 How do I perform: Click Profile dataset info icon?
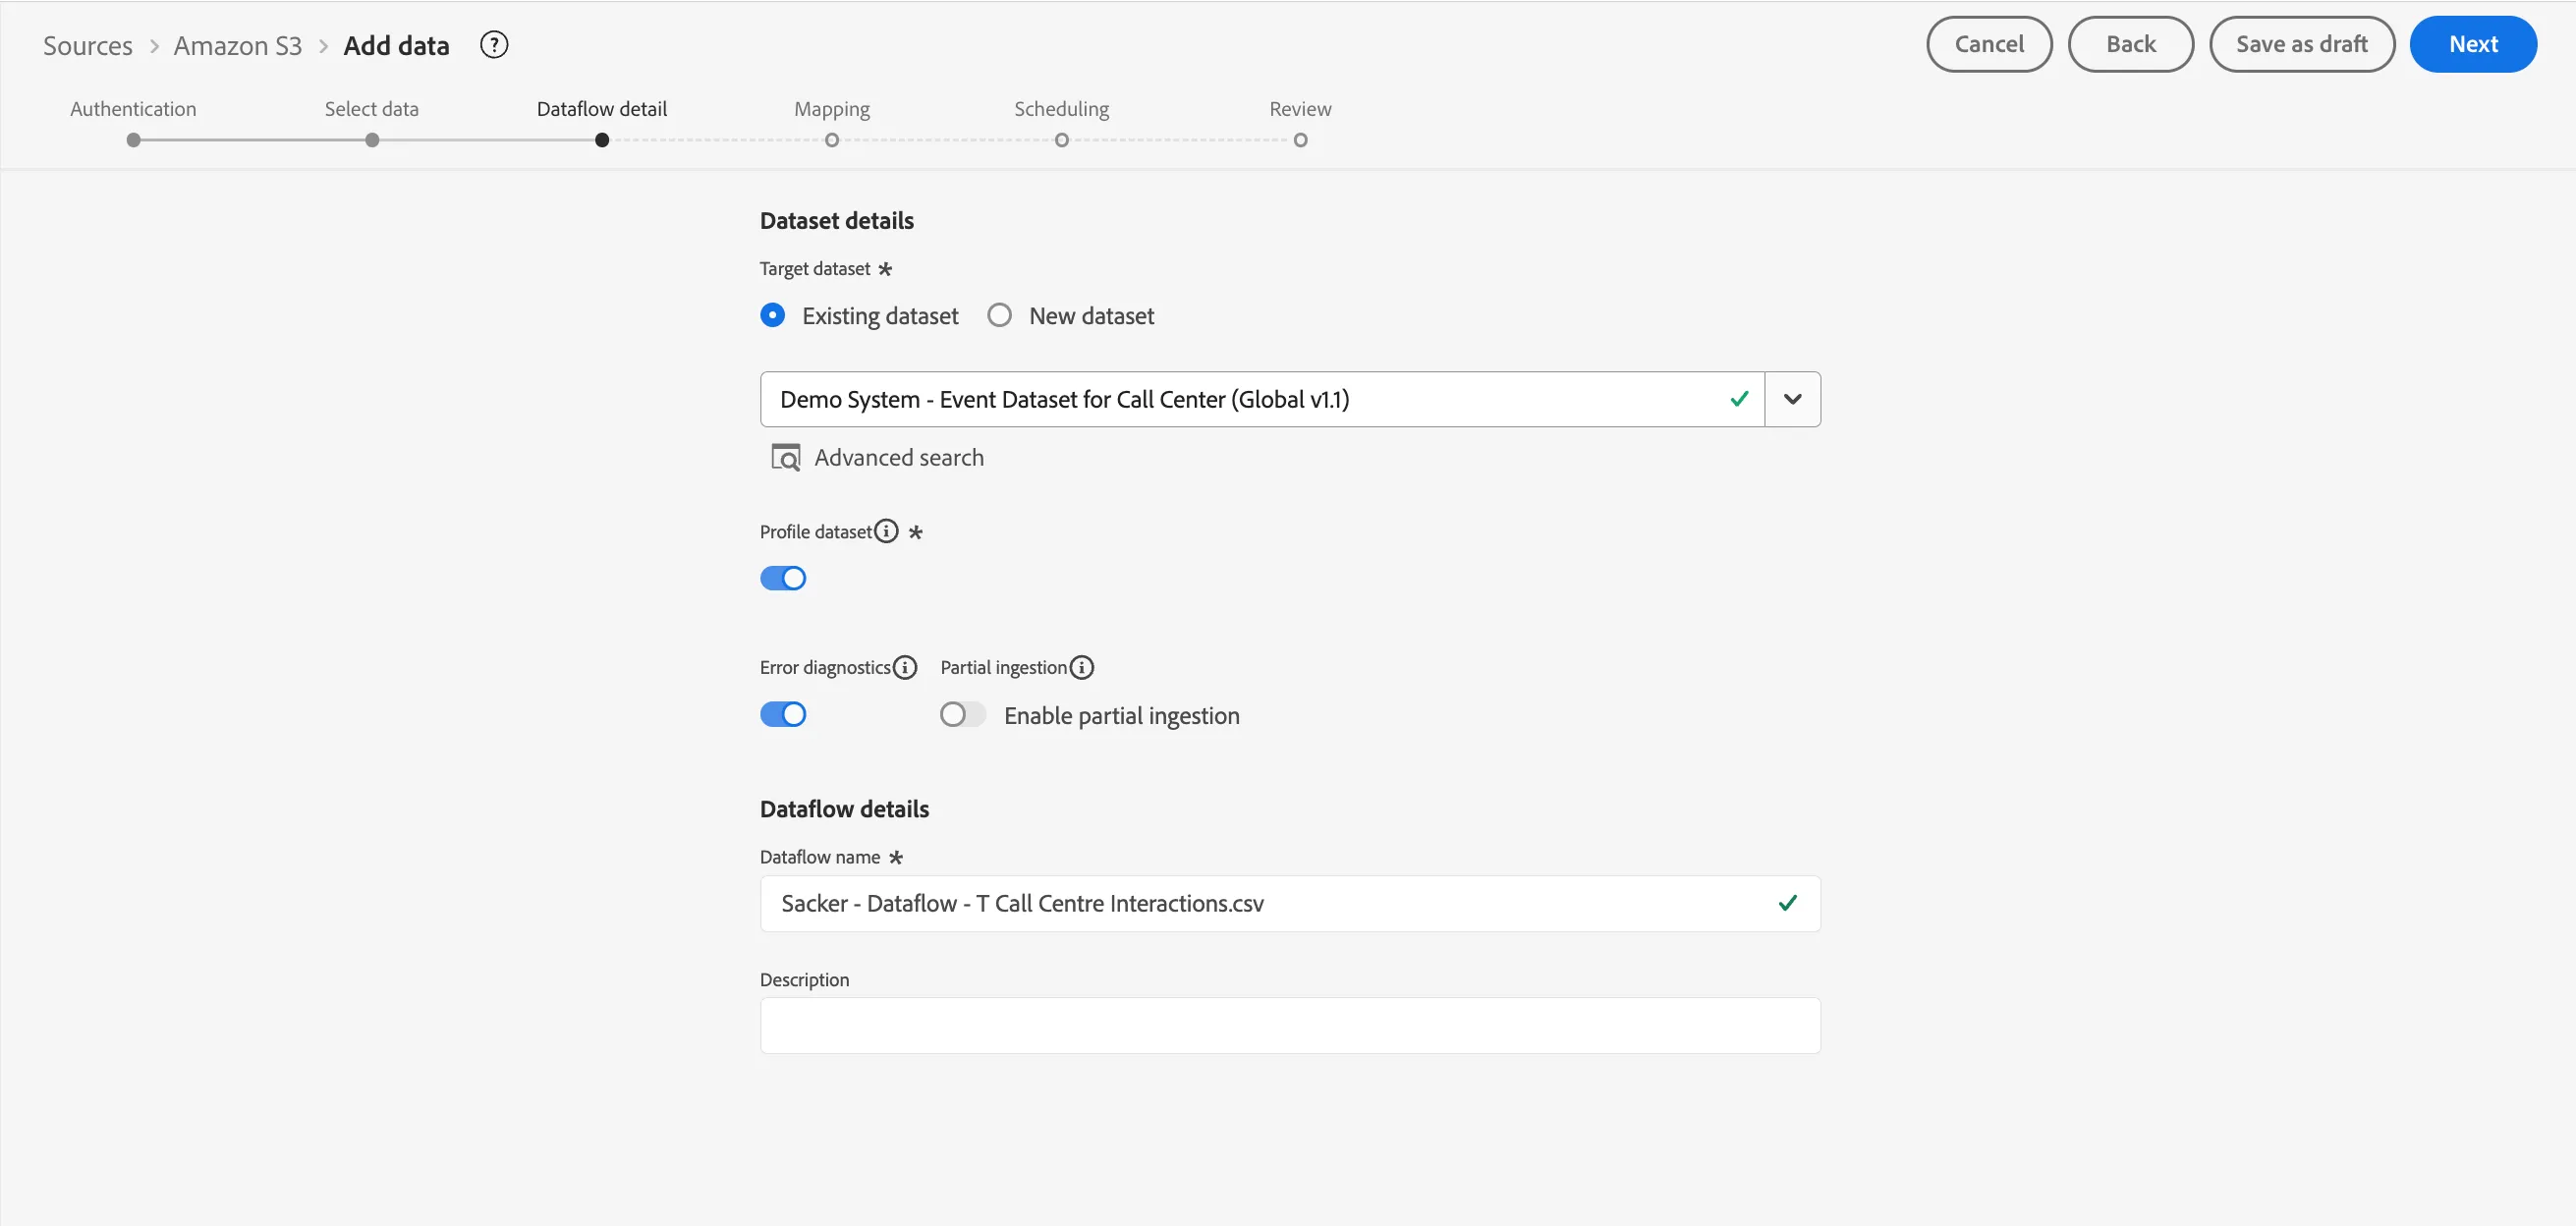click(x=886, y=531)
